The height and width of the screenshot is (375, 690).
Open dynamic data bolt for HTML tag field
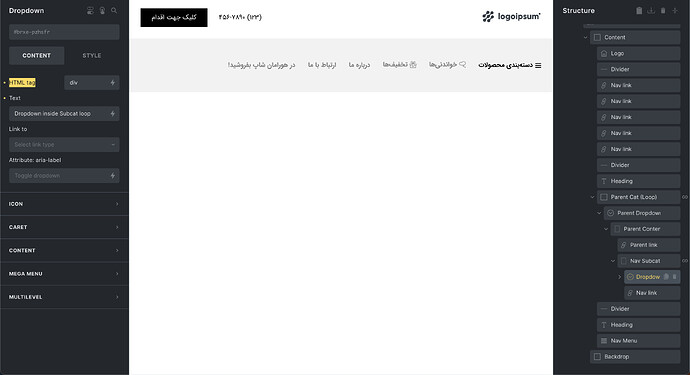(113, 83)
